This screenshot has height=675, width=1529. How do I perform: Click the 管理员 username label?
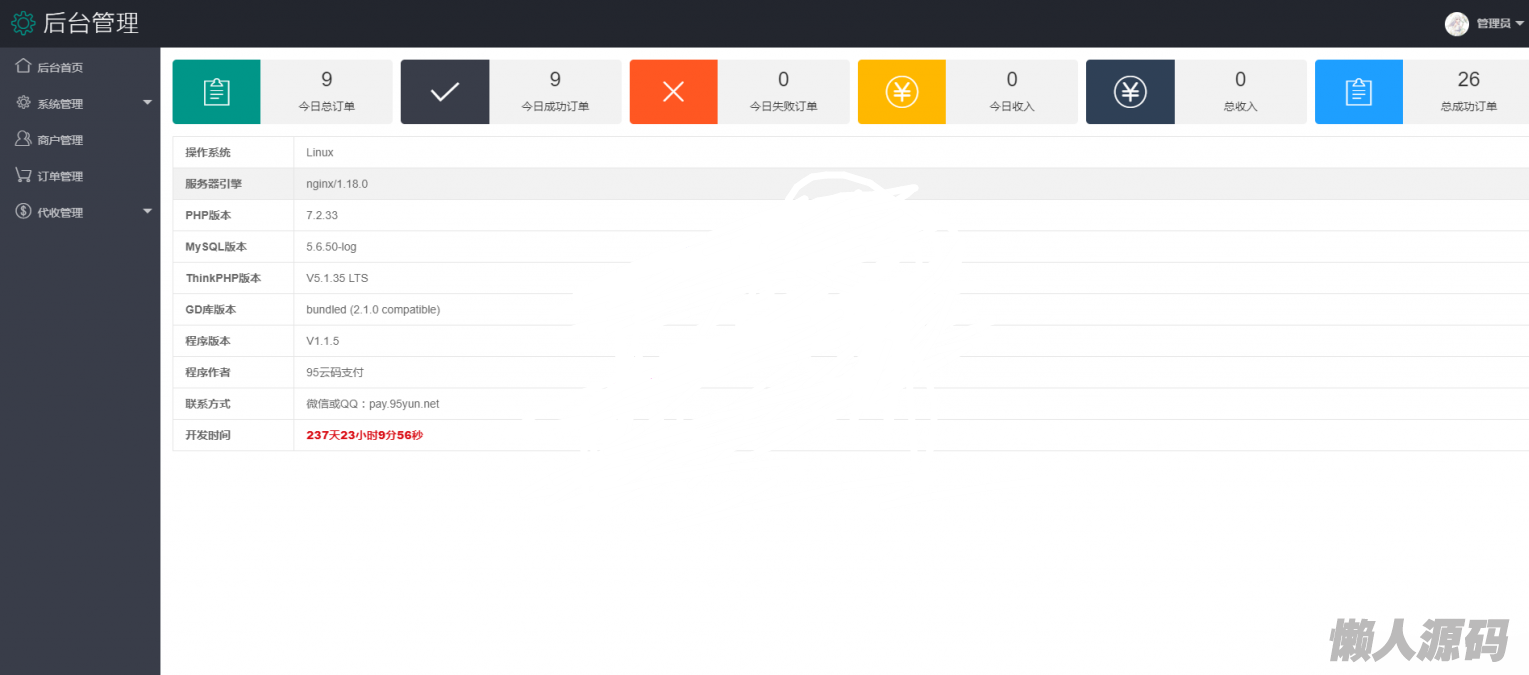(1493, 24)
